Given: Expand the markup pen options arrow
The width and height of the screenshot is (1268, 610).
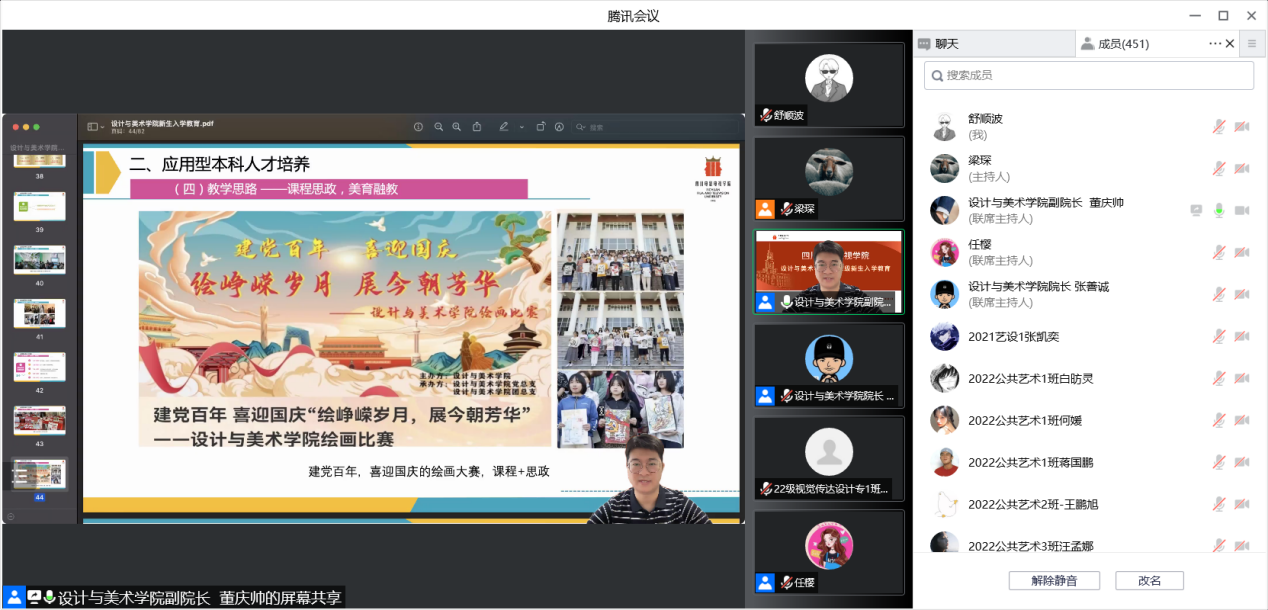Looking at the screenshot, I should pyautogui.click(x=521, y=127).
